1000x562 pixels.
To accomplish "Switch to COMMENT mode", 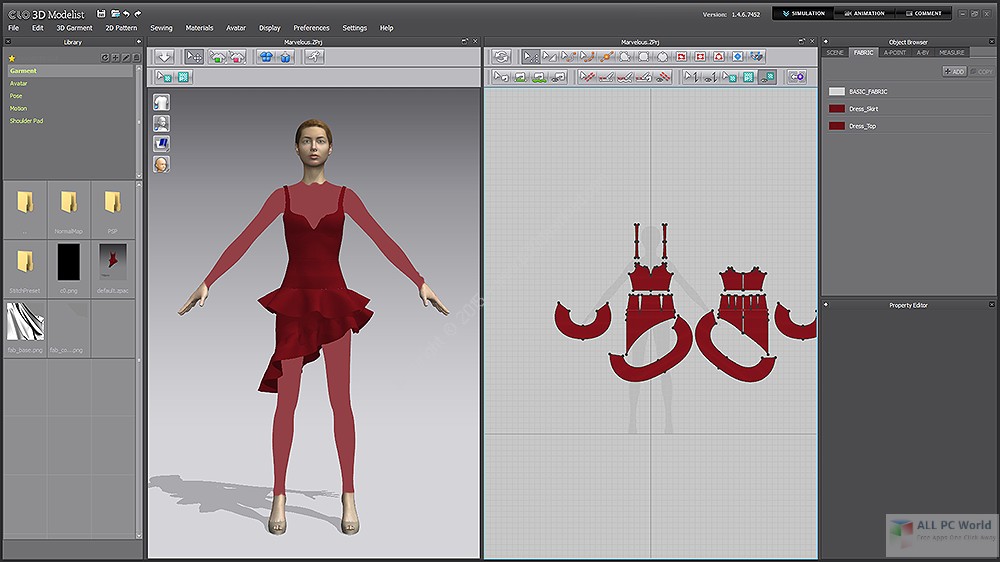I will point(923,13).
